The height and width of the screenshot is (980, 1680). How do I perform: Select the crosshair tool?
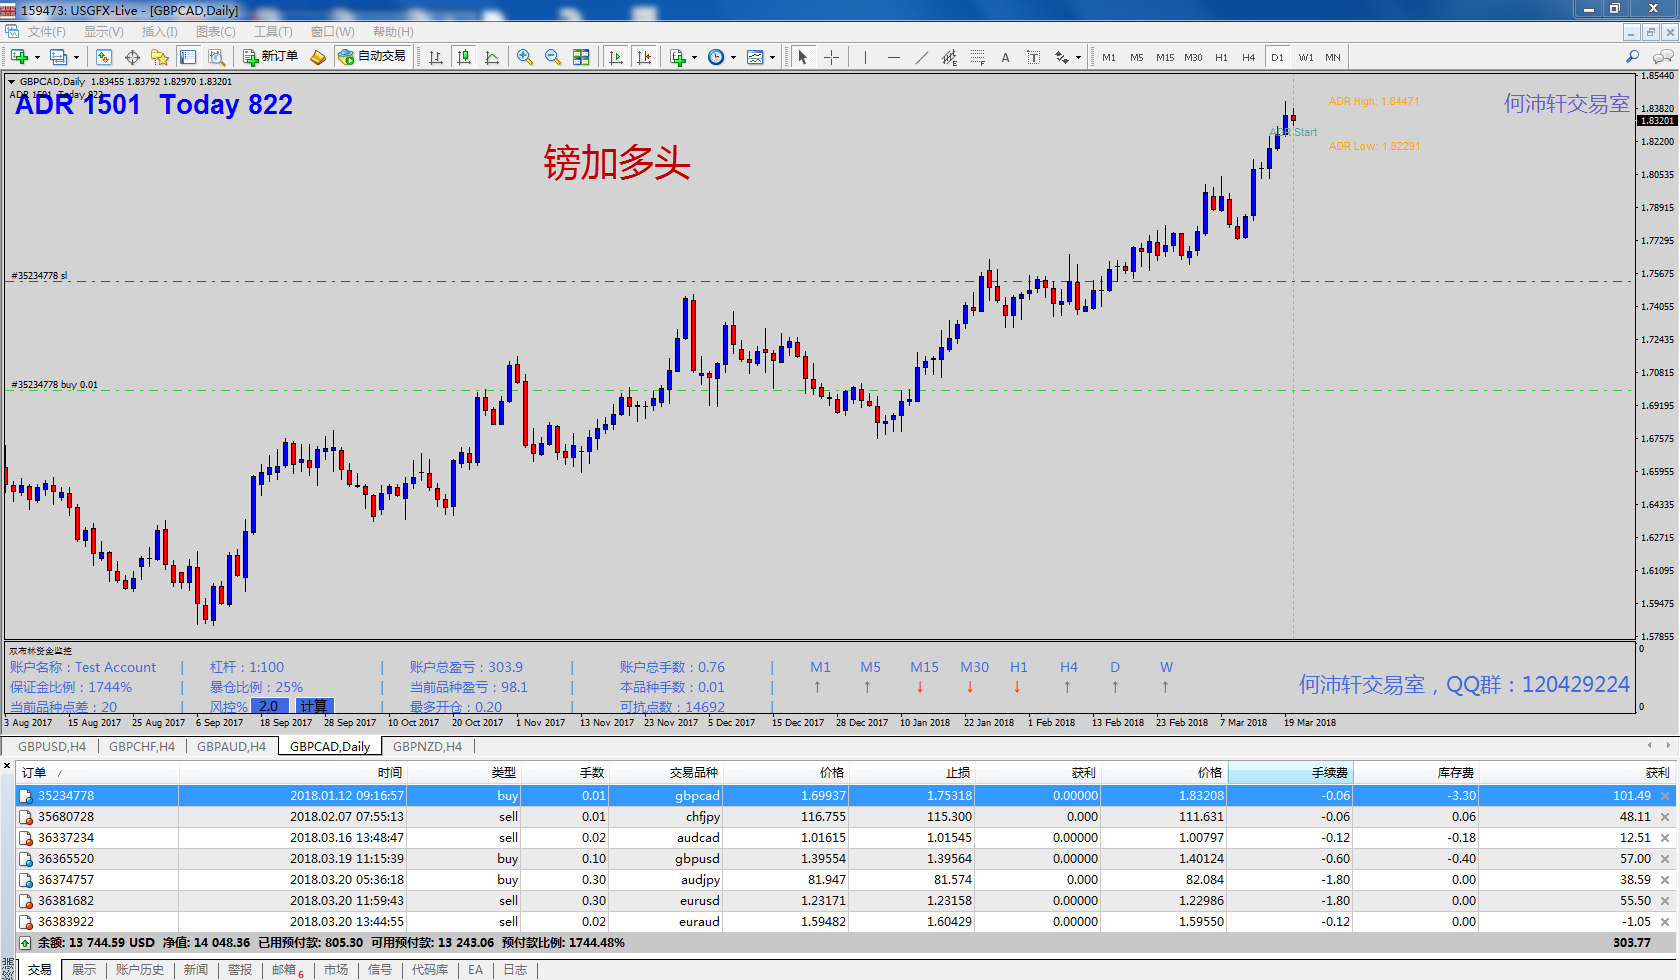pyautogui.click(x=831, y=57)
